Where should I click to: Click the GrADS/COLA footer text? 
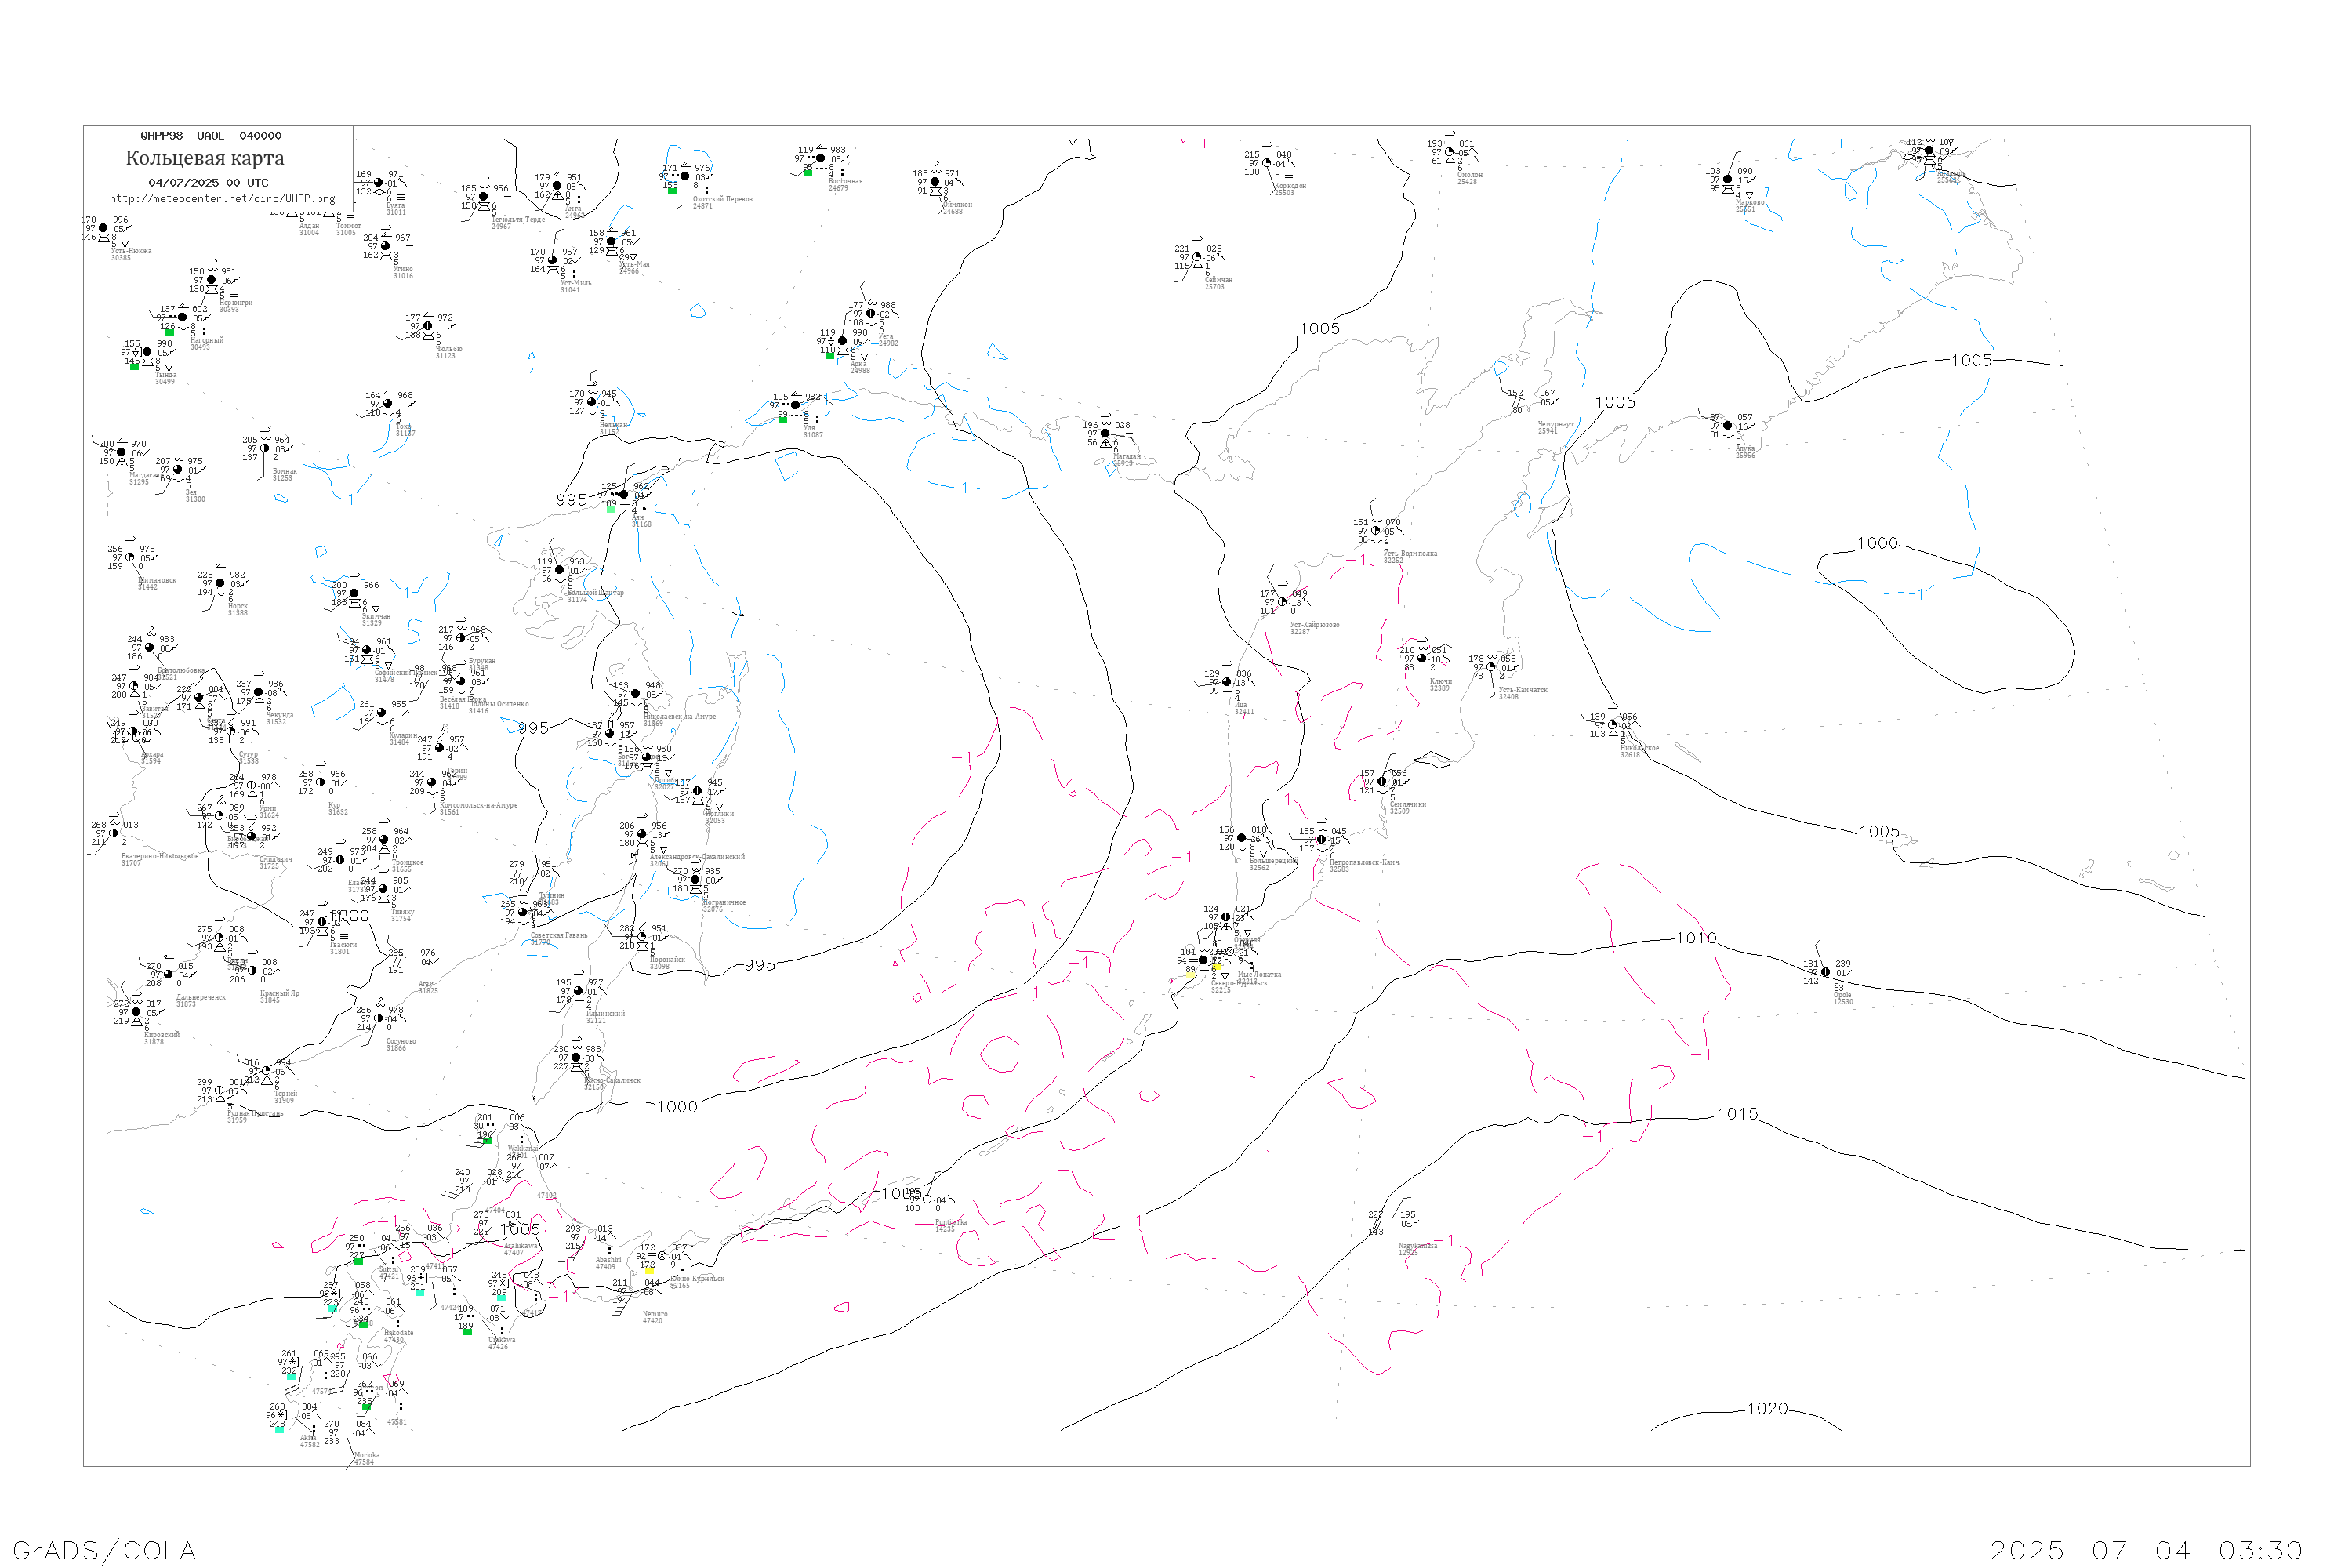(x=104, y=1550)
